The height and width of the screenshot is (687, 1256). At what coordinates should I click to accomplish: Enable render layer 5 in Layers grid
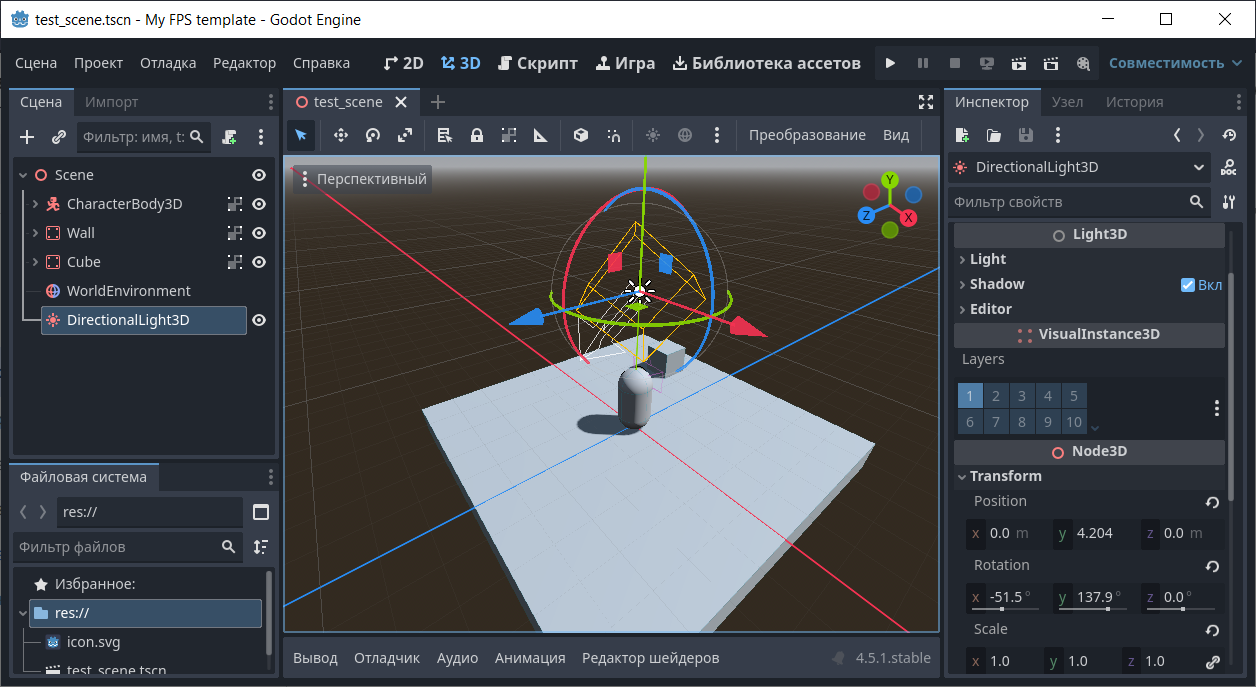tap(1074, 396)
